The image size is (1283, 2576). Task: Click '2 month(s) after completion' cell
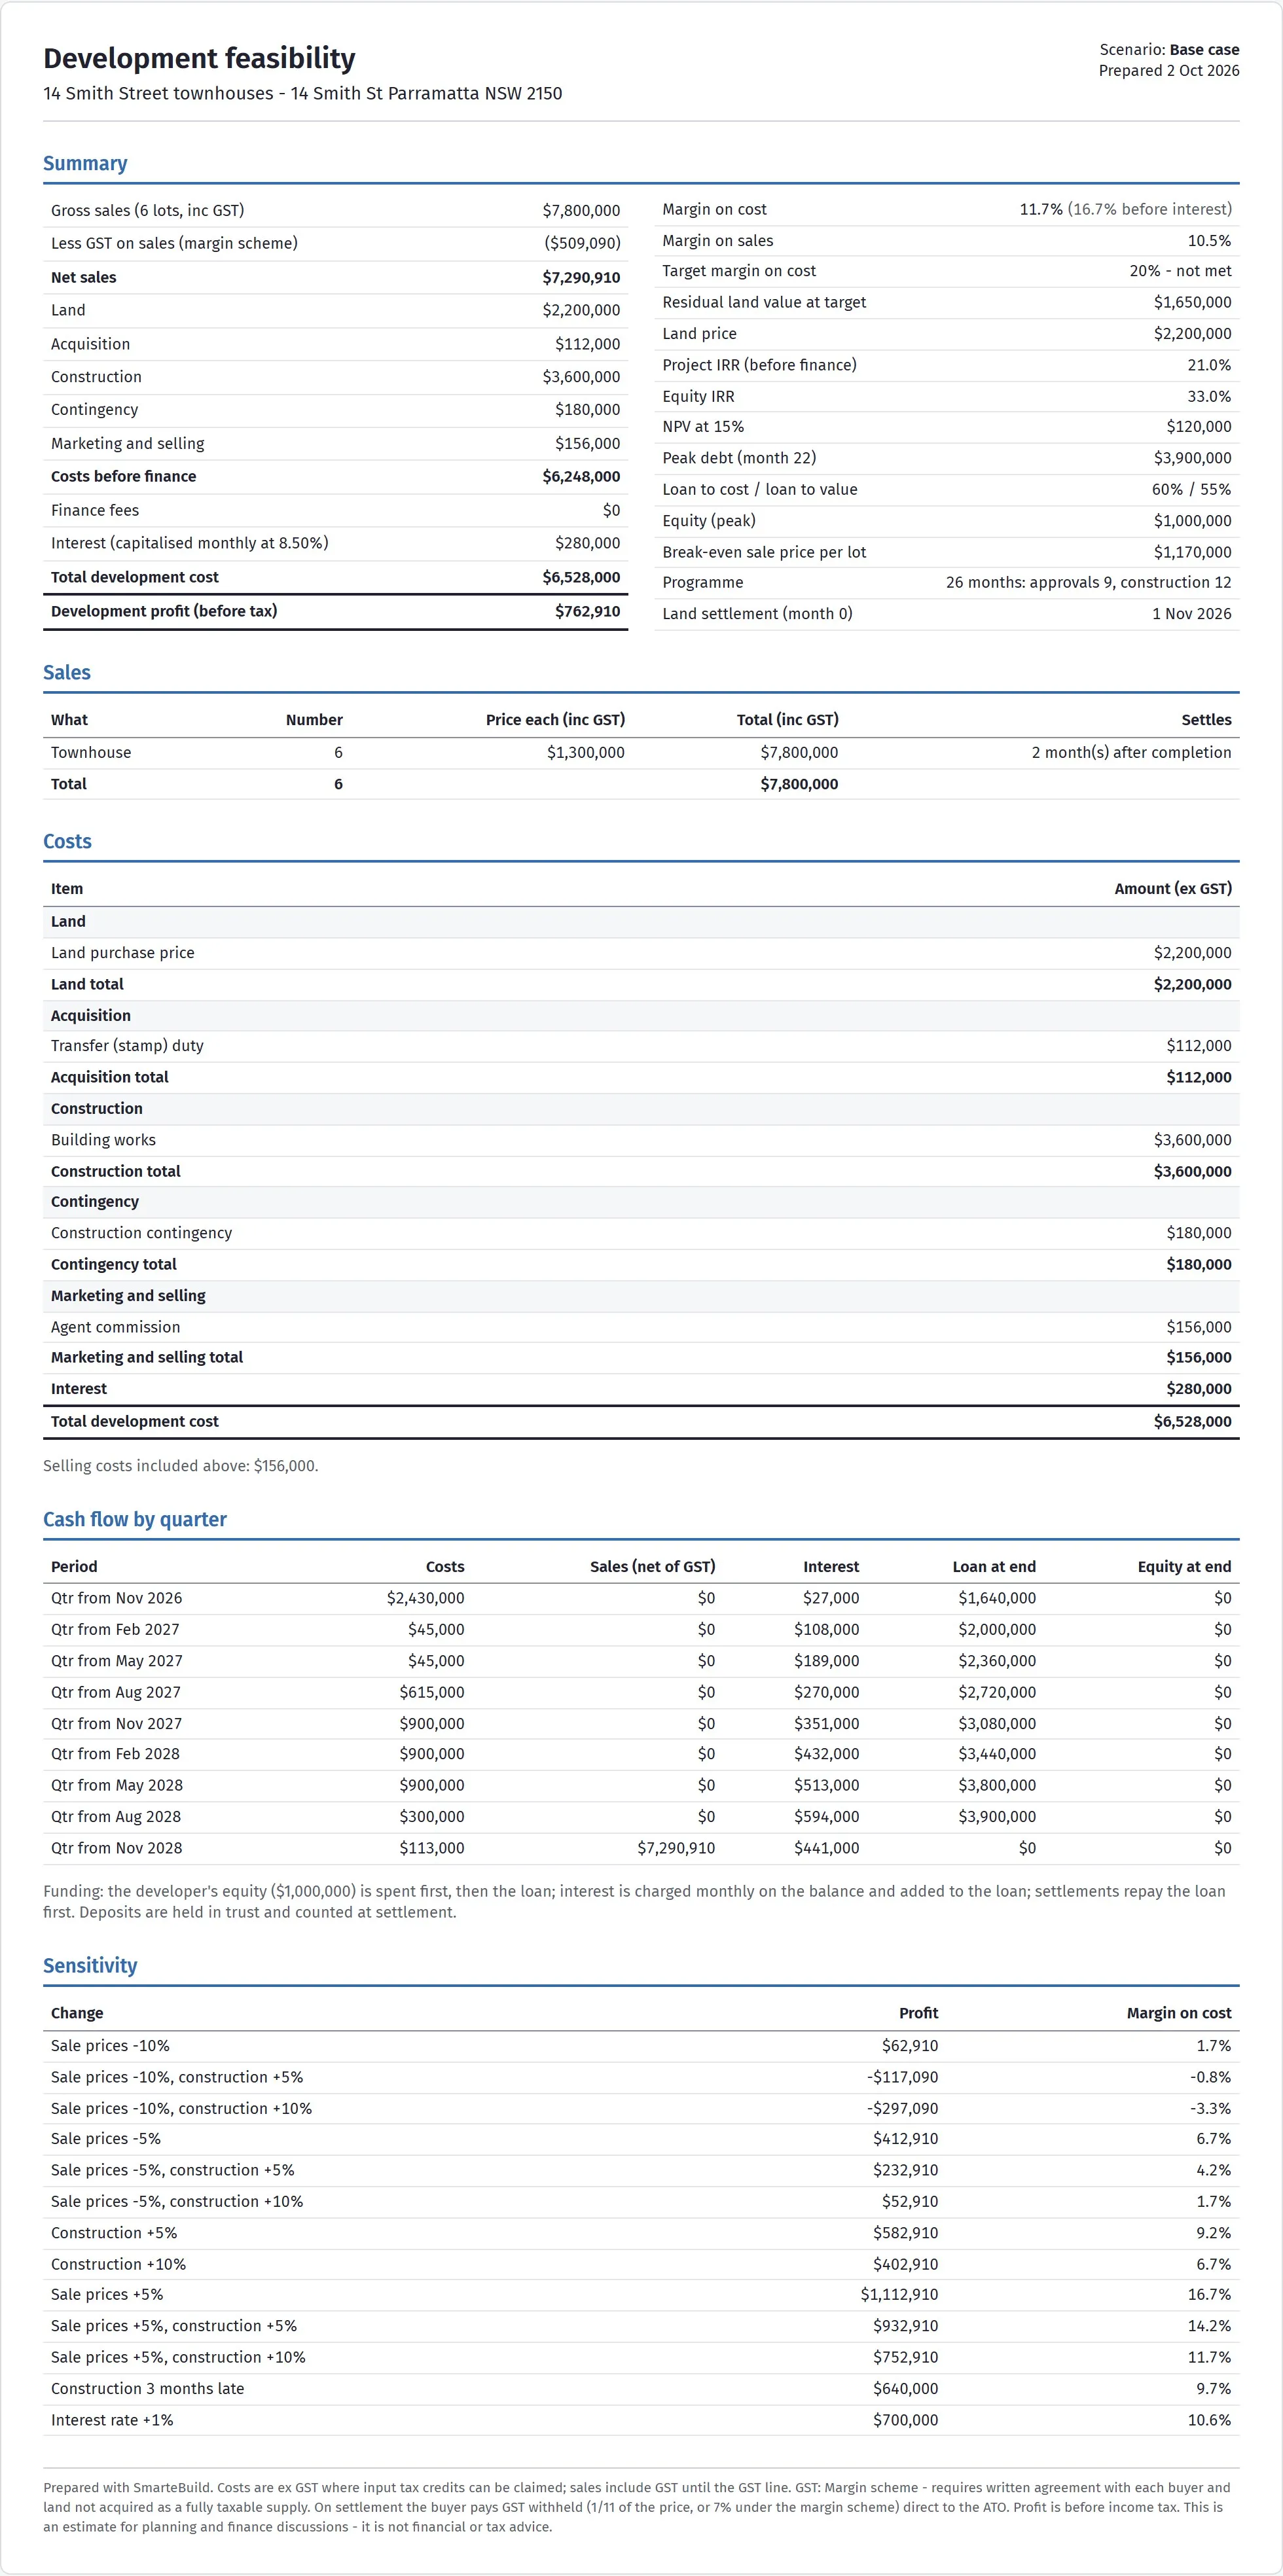point(1131,753)
